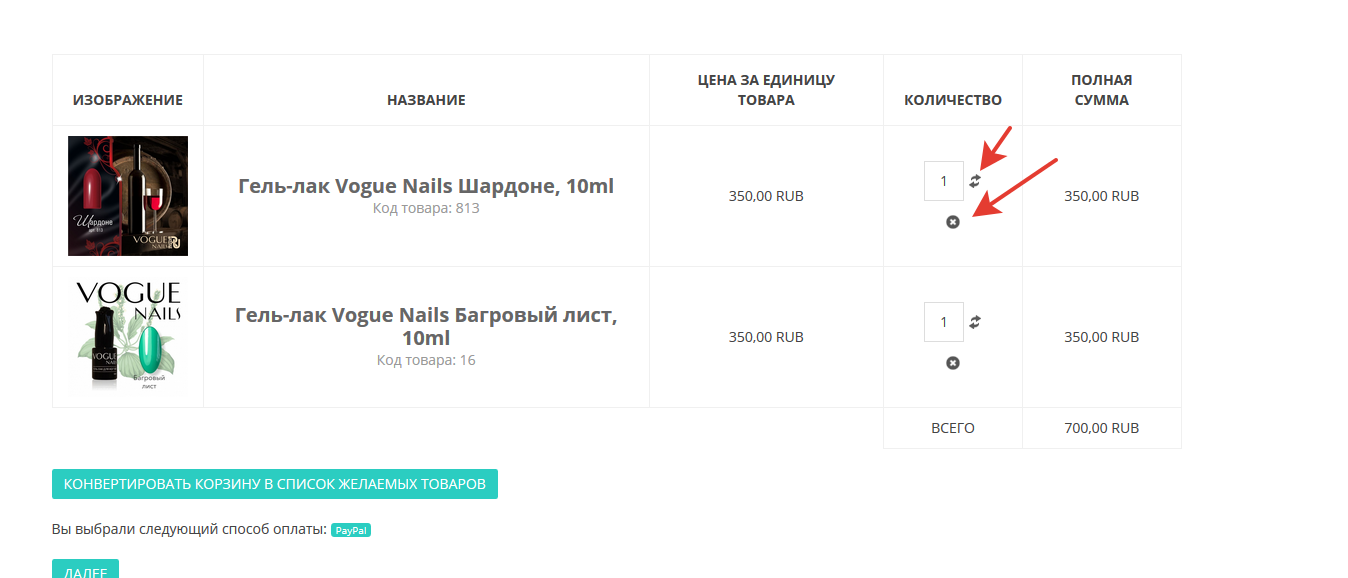Click the Далее button
This screenshot has height=578, width=1348.
(85, 569)
